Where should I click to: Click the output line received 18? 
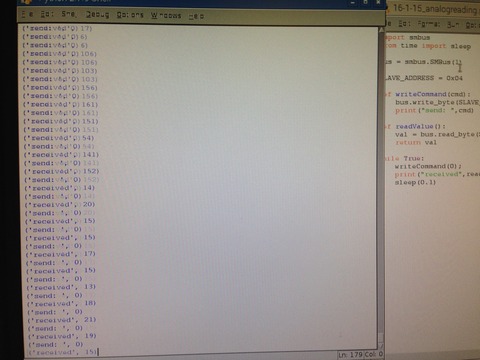click(x=62, y=303)
